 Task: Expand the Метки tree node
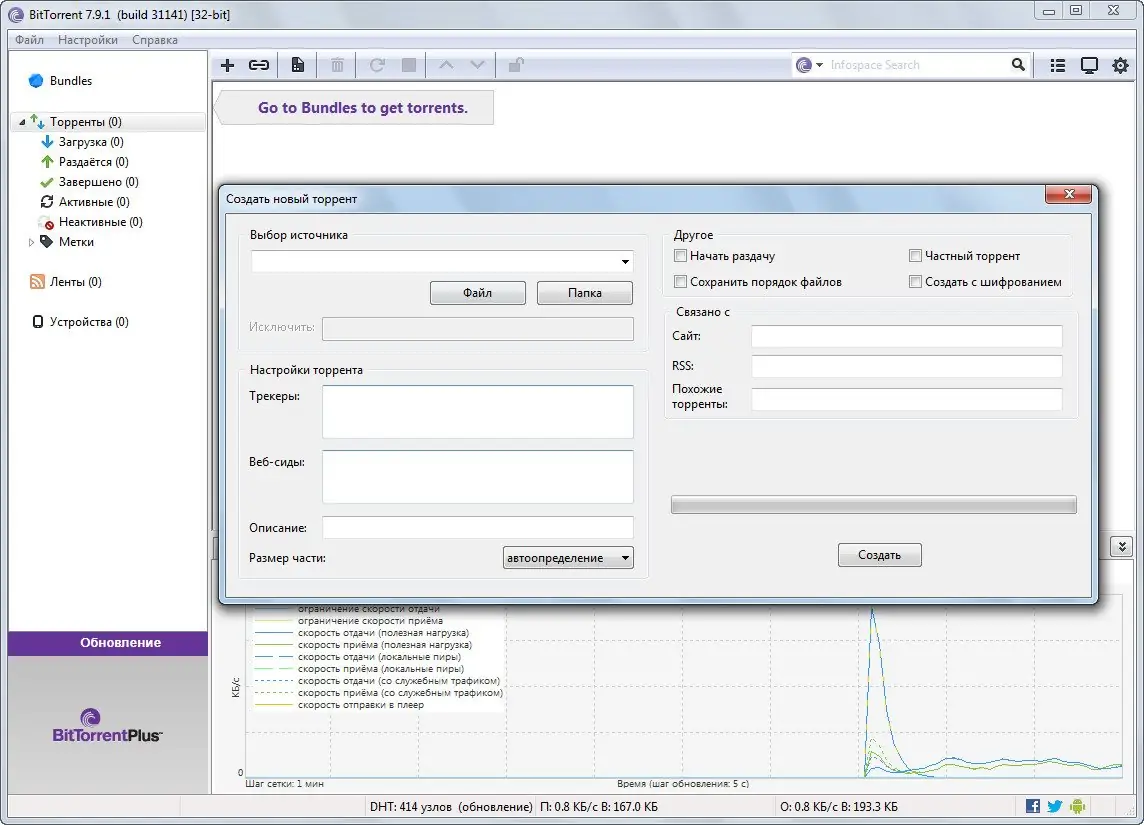tap(31, 242)
